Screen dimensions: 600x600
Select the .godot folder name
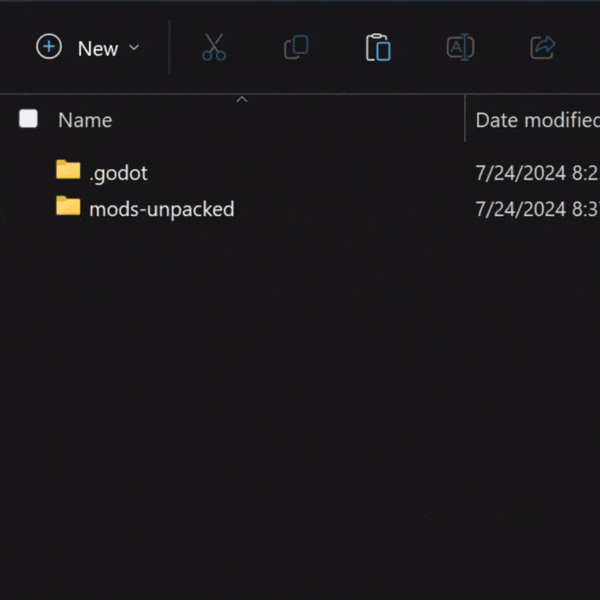coord(118,173)
